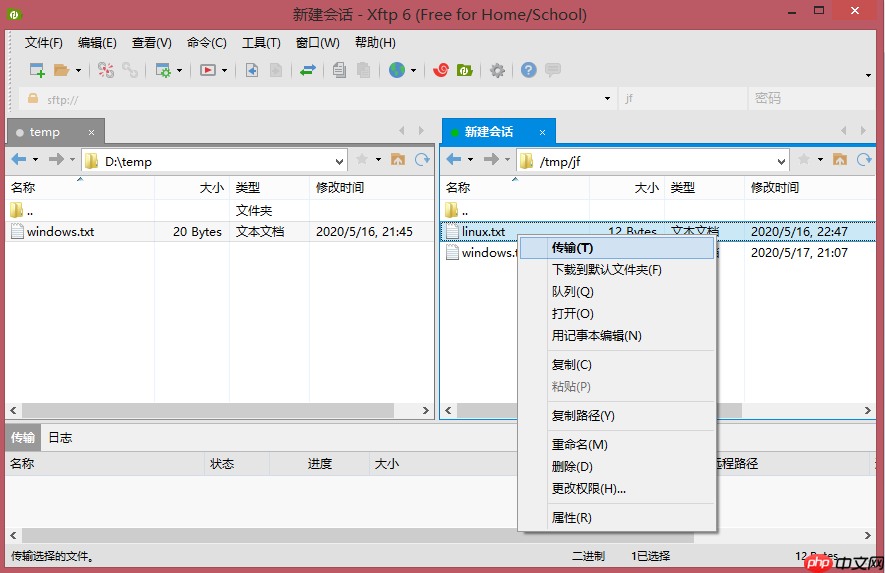This screenshot has height=573, width=885.
Task: Click the username field showing jf
Action: 682,99
